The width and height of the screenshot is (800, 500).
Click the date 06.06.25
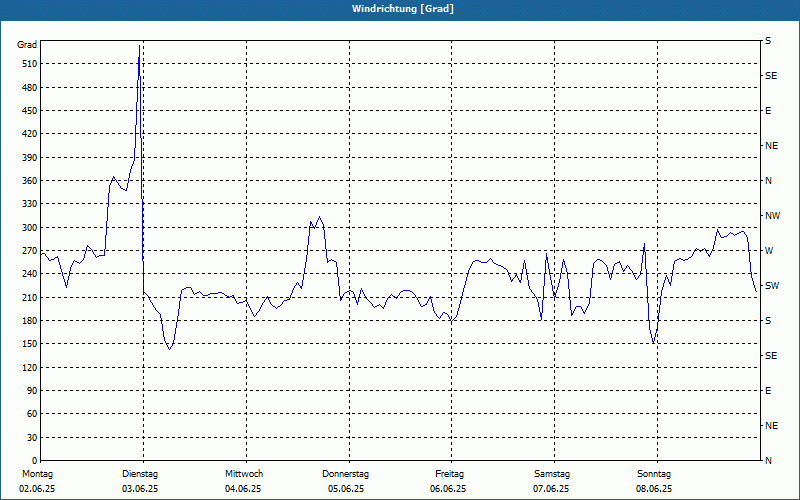pyautogui.click(x=448, y=489)
